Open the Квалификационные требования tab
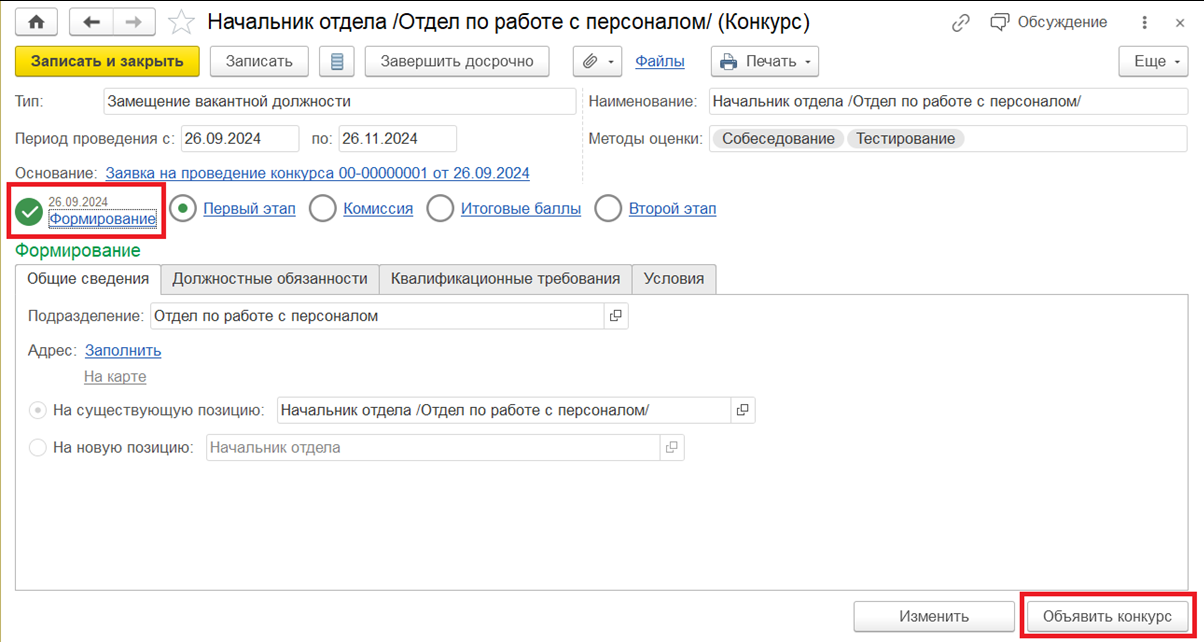This screenshot has width=1204, height=642. click(x=506, y=279)
